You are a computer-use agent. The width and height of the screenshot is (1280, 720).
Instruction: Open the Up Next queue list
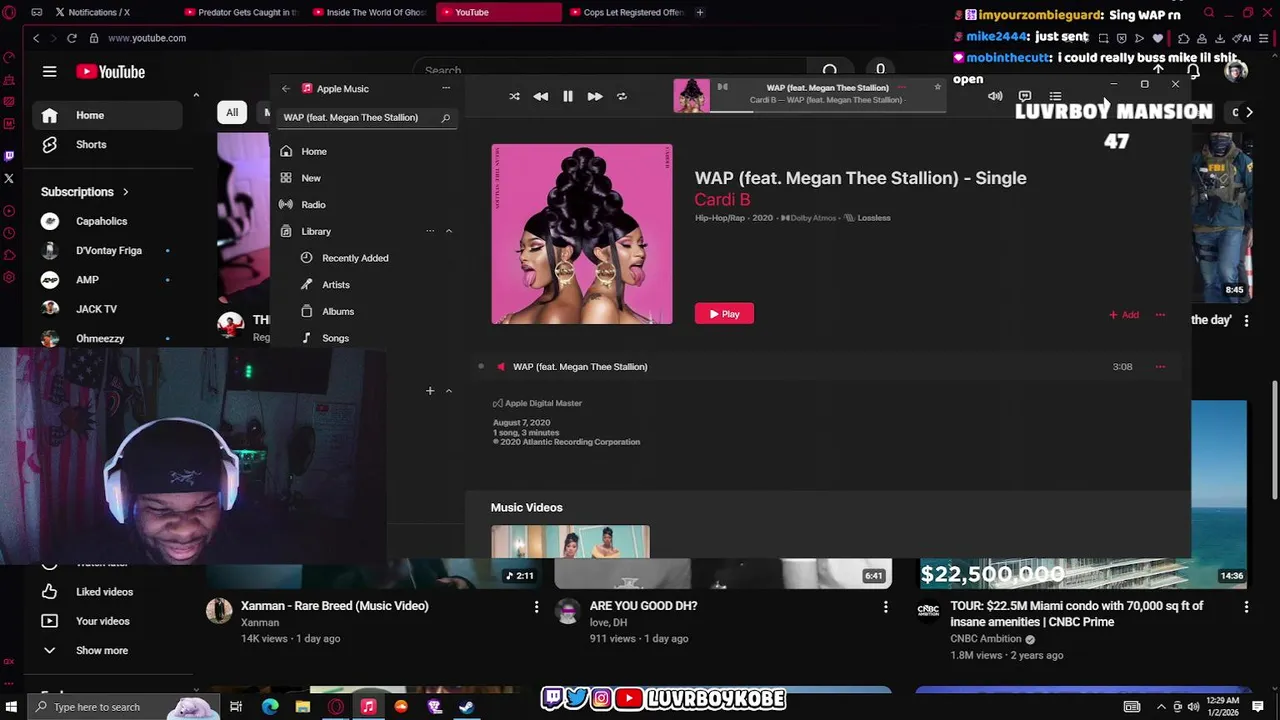(1055, 96)
